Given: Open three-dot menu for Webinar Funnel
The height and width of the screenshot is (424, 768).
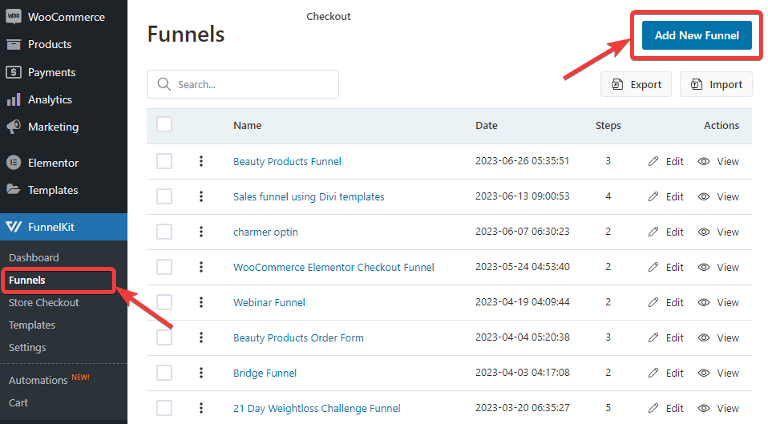Looking at the screenshot, I should 201,302.
